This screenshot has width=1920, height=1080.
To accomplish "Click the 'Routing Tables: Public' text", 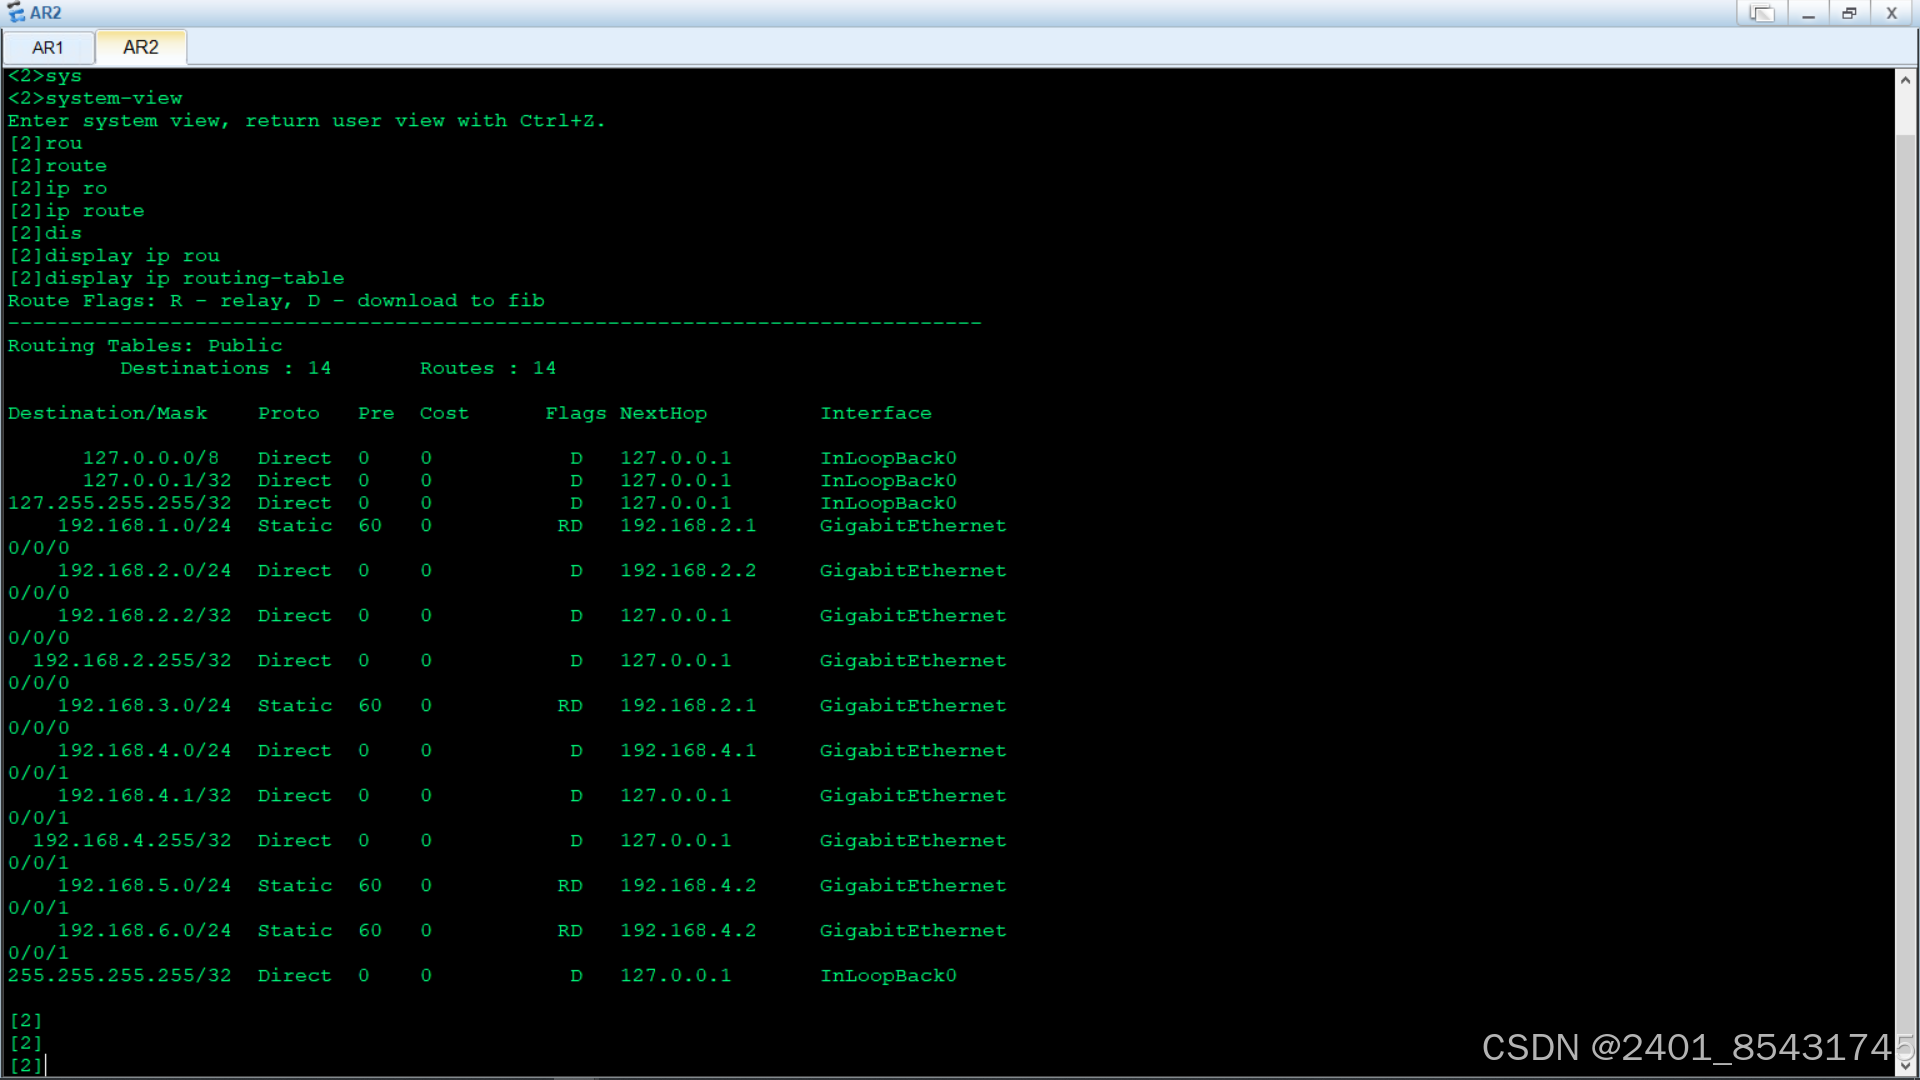I will pos(145,346).
